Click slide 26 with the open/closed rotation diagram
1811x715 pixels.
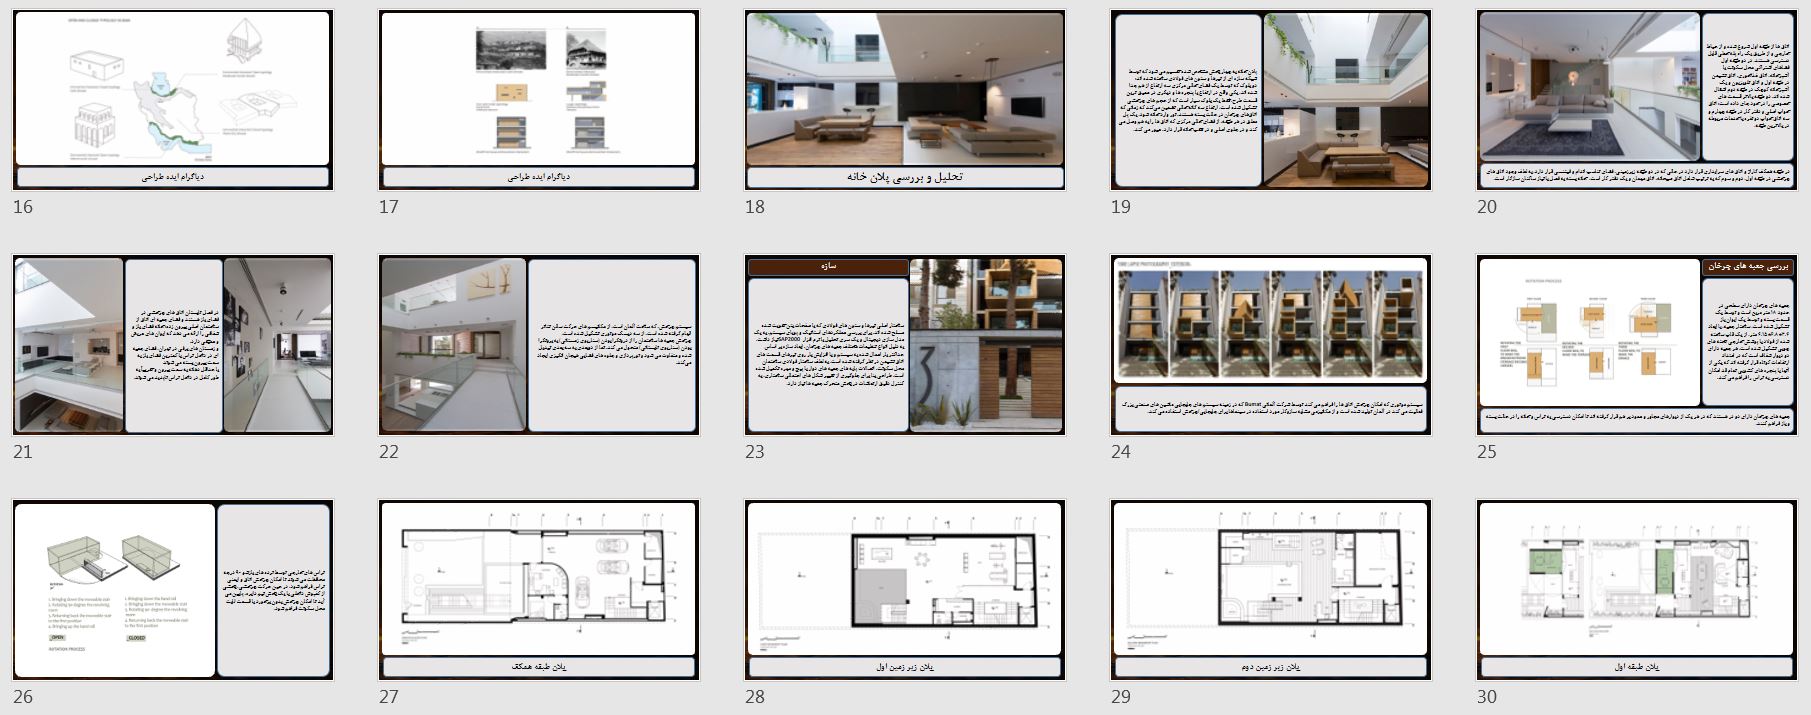(x=172, y=590)
